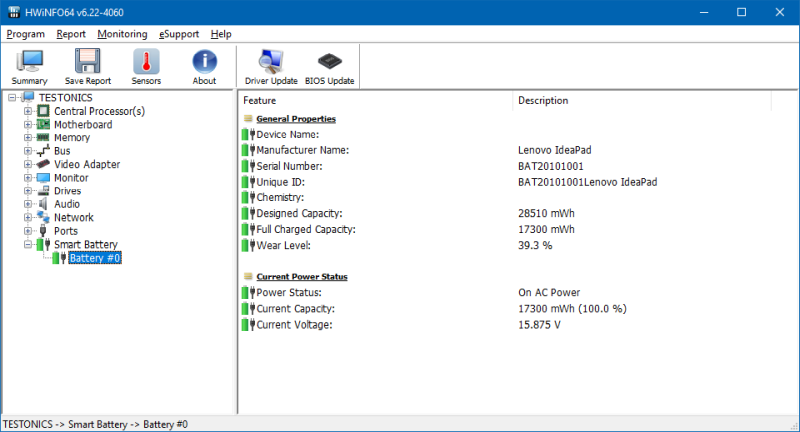Click the Bus tree icon
This screenshot has height=432, width=800.
point(43,150)
